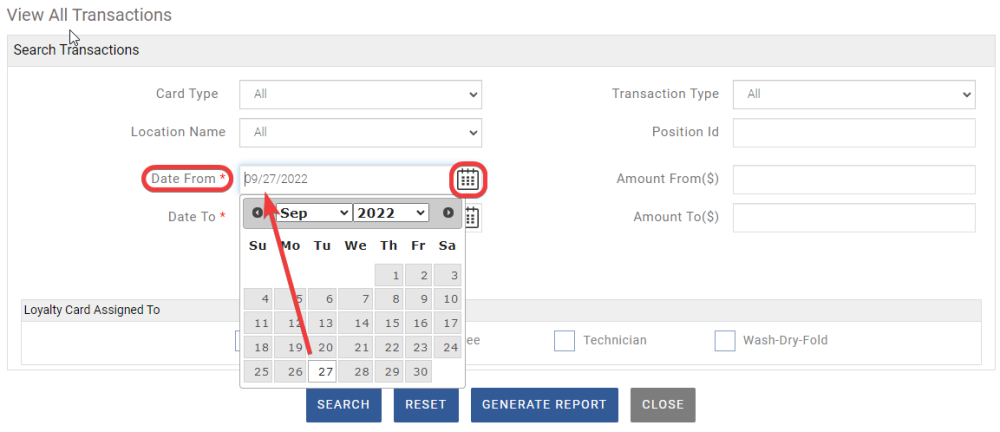Expand the Transaction Type dropdown
Screen dimensions: 1000x432
tap(854, 94)
